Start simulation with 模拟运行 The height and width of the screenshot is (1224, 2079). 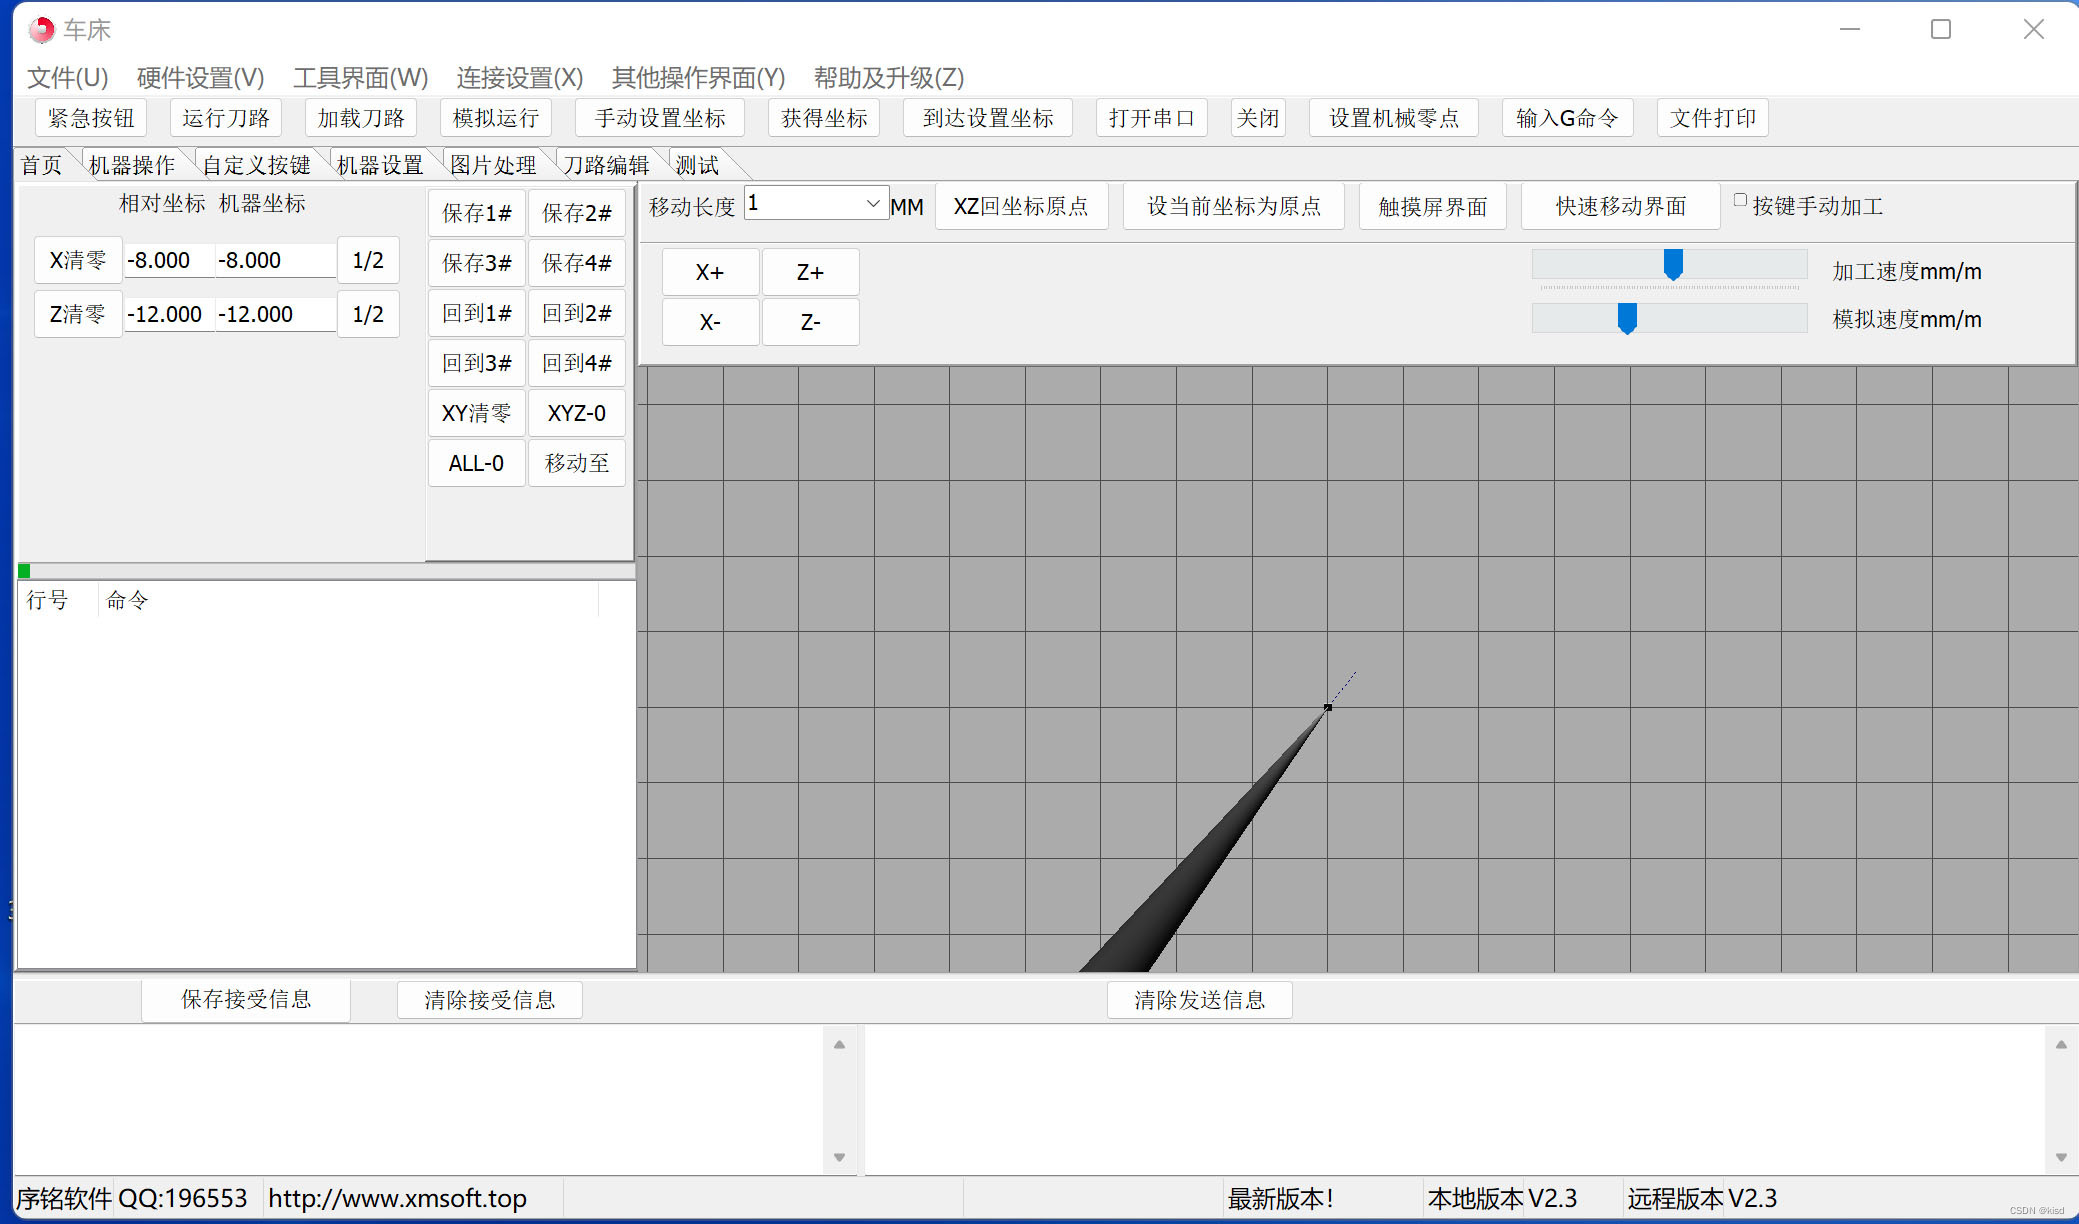pyautogui.click(x=495, y=117)
